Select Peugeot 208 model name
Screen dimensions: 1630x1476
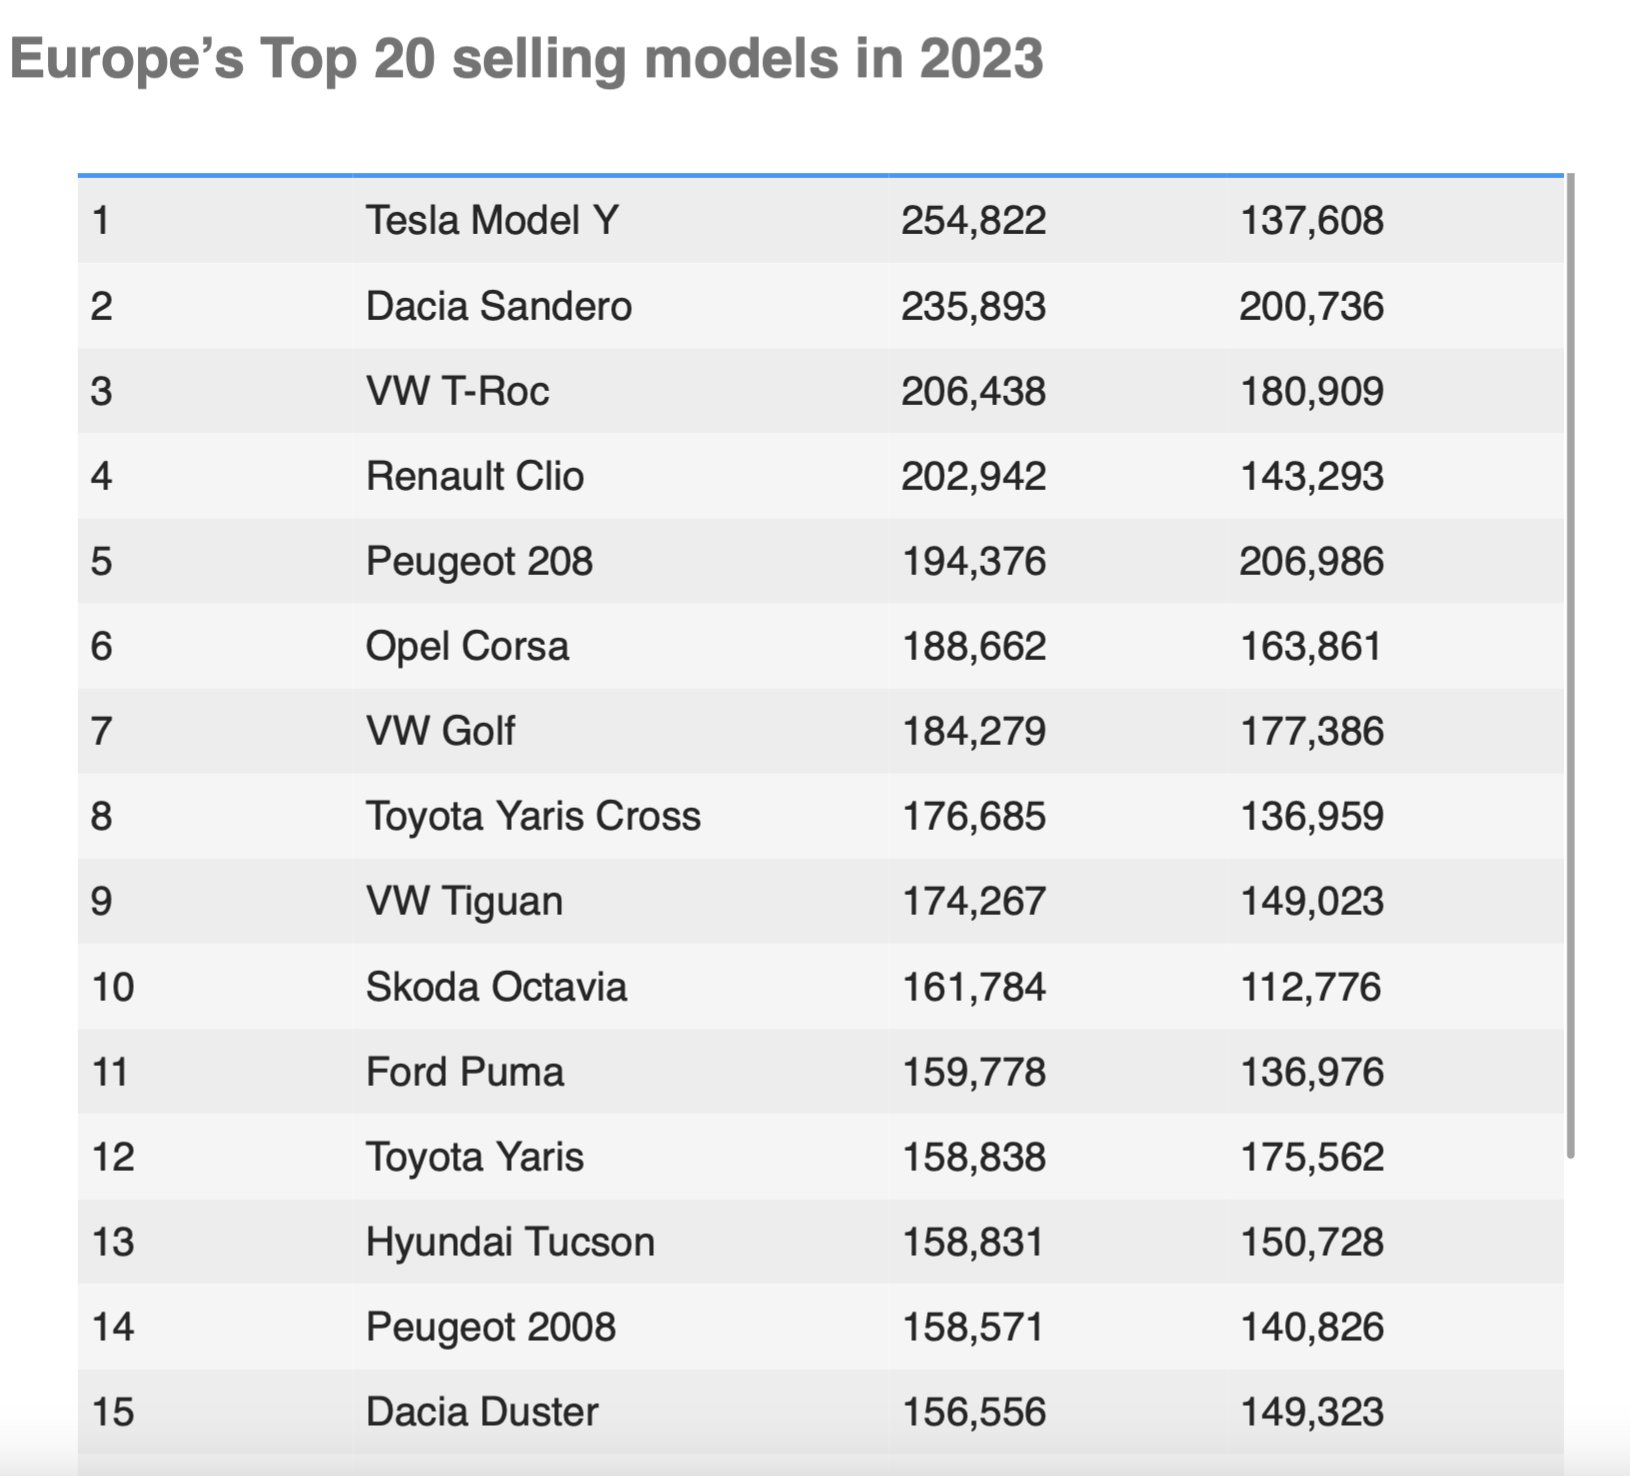coord(479,561)
